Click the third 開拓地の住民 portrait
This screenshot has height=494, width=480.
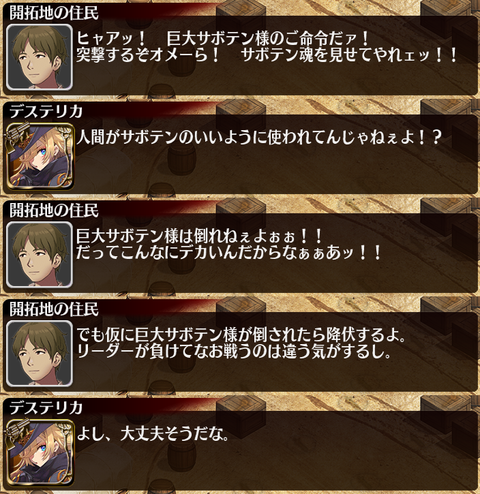point(39,353)
